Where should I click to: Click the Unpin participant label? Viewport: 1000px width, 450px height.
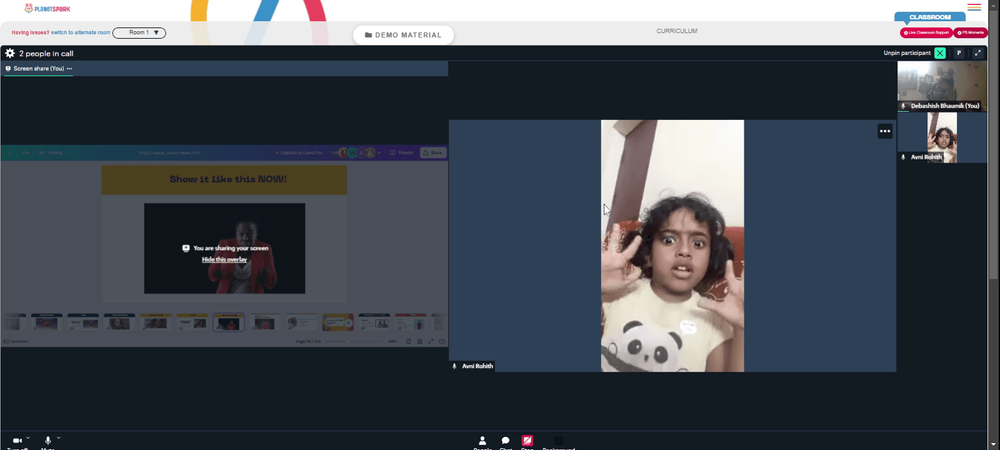pyautogui.click(x=907, y=53)
